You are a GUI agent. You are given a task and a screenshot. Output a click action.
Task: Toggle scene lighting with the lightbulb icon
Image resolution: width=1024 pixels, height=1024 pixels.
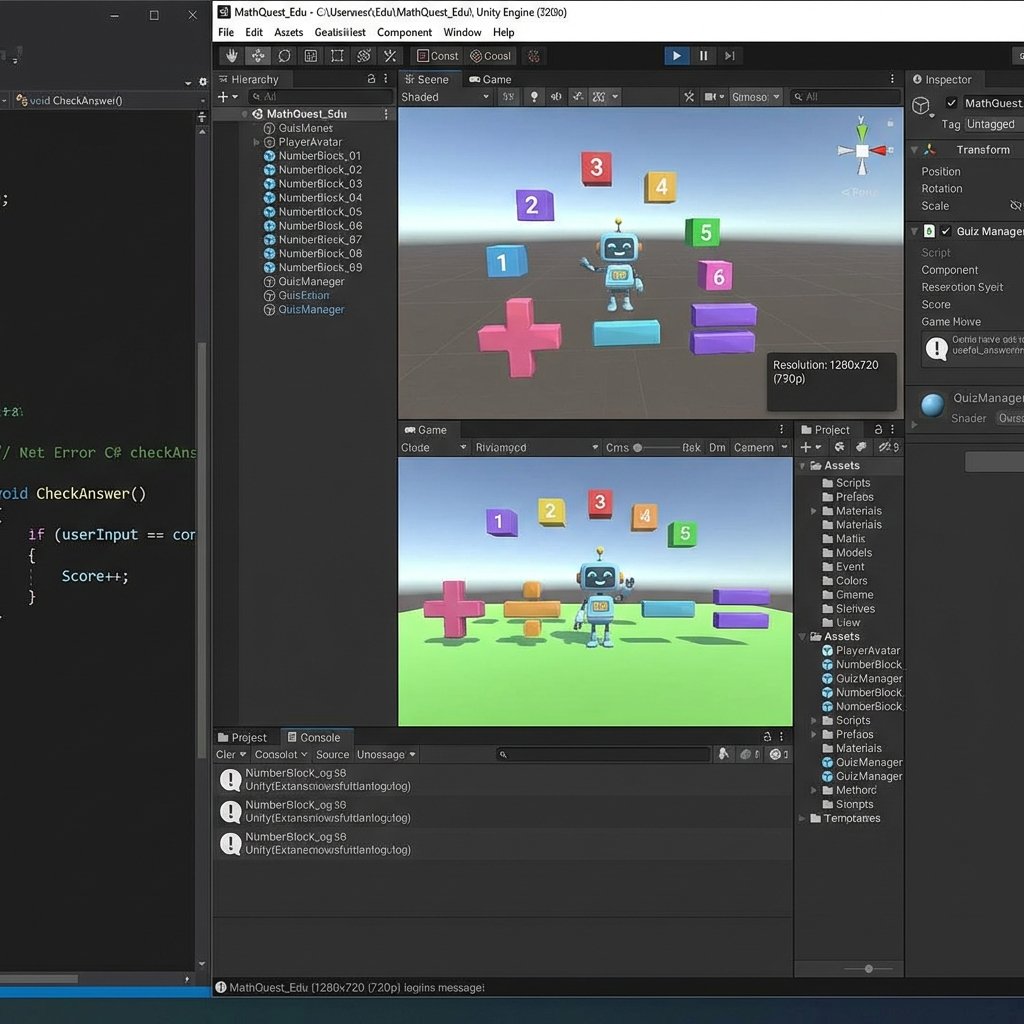[x=534, y=97]
